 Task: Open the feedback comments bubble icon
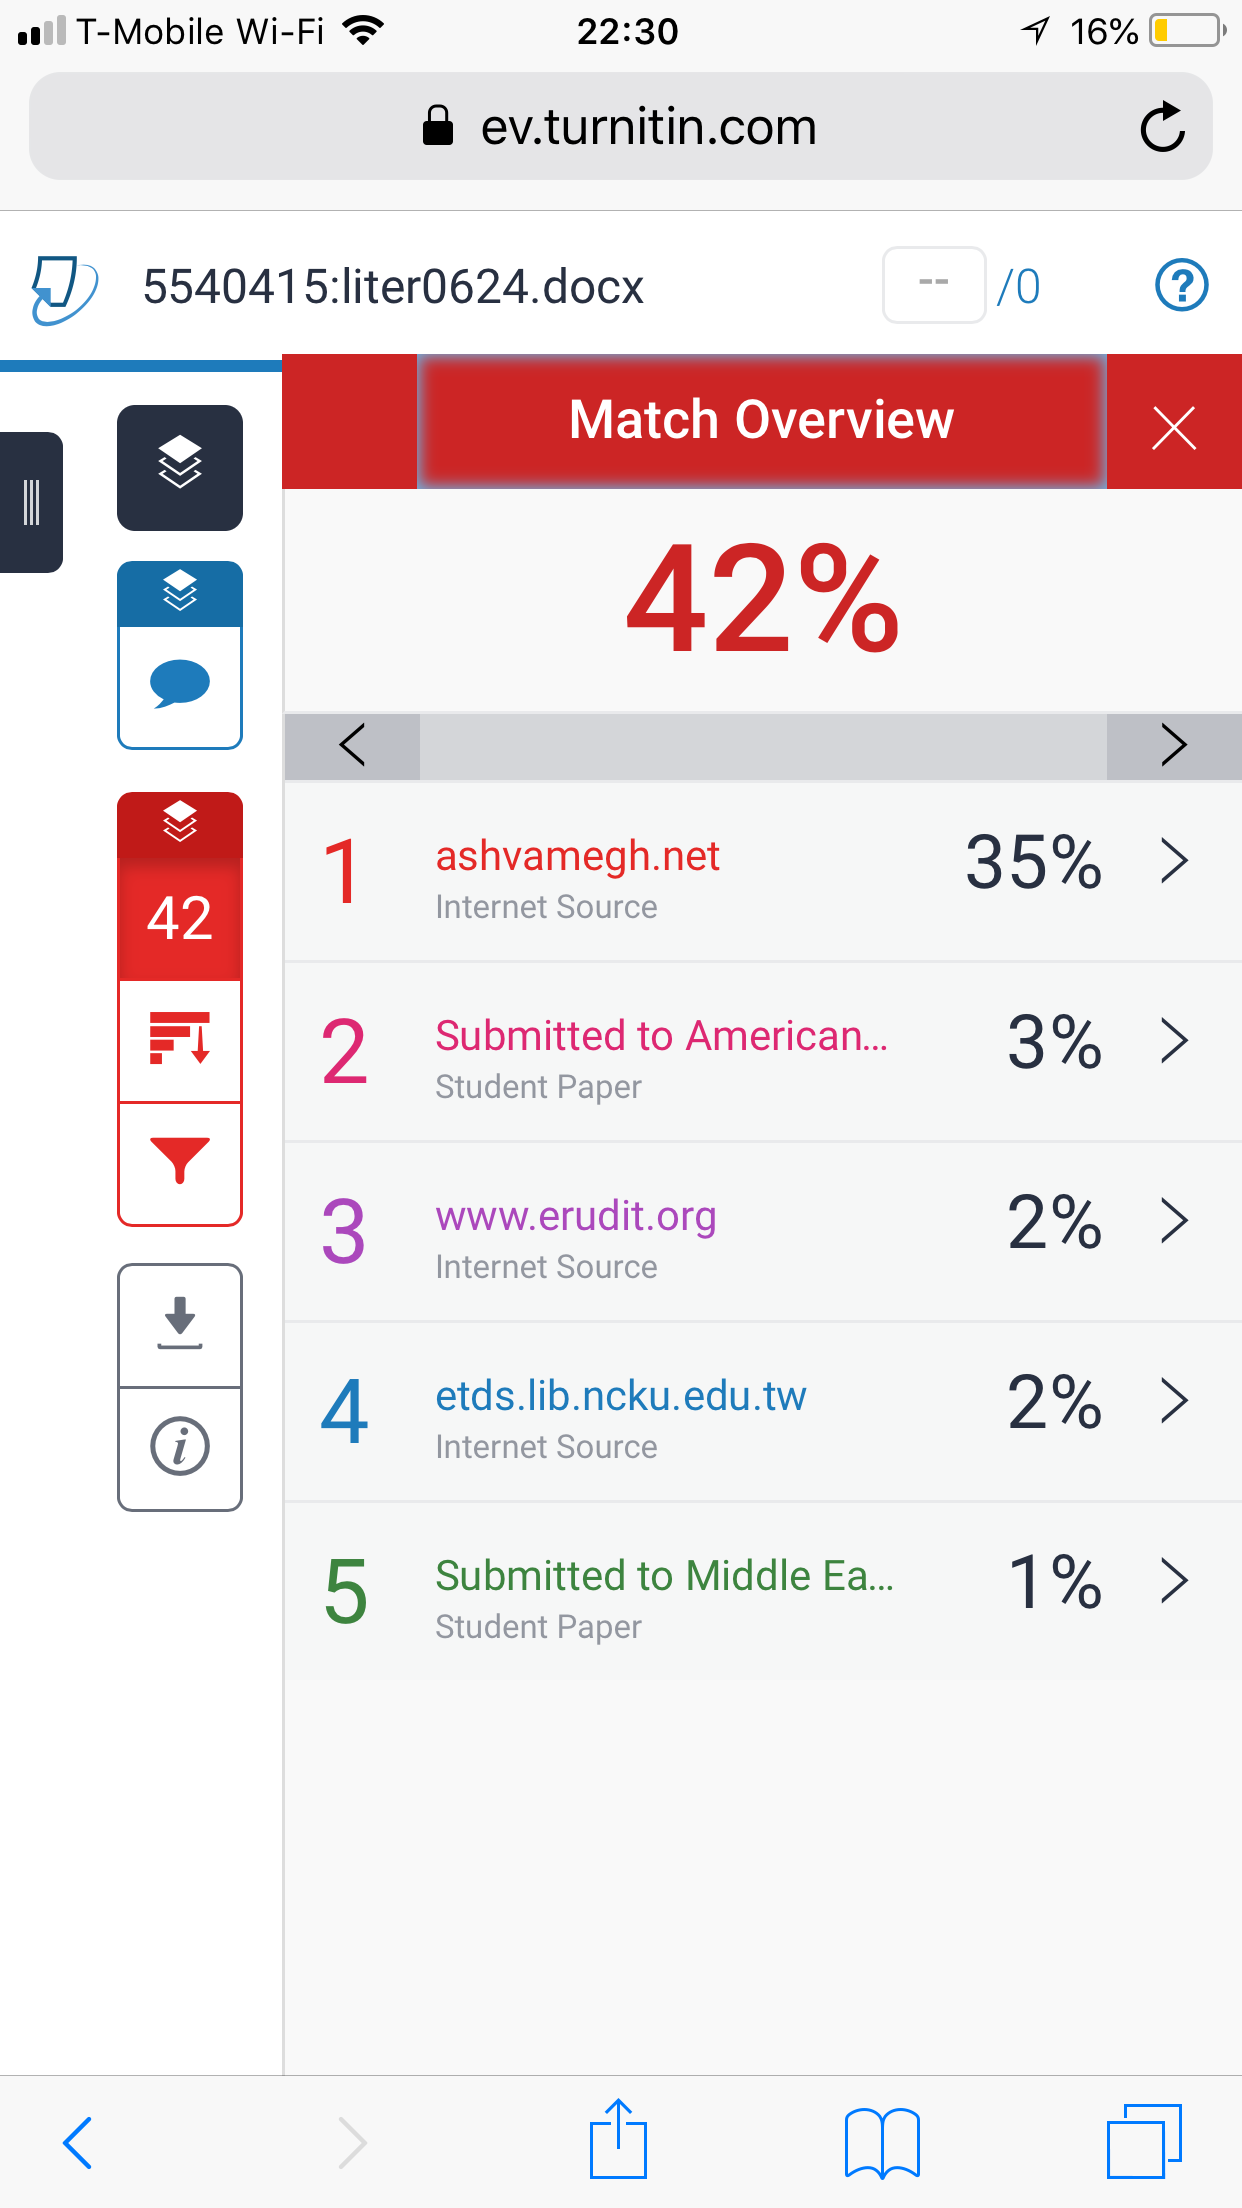click(180, 686)
